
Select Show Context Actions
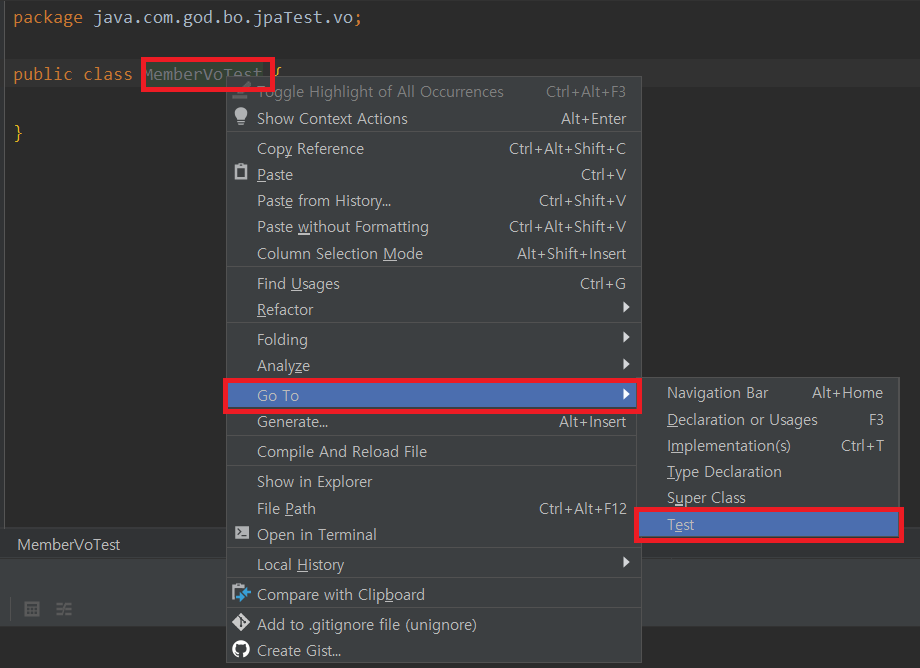point(434,118)
